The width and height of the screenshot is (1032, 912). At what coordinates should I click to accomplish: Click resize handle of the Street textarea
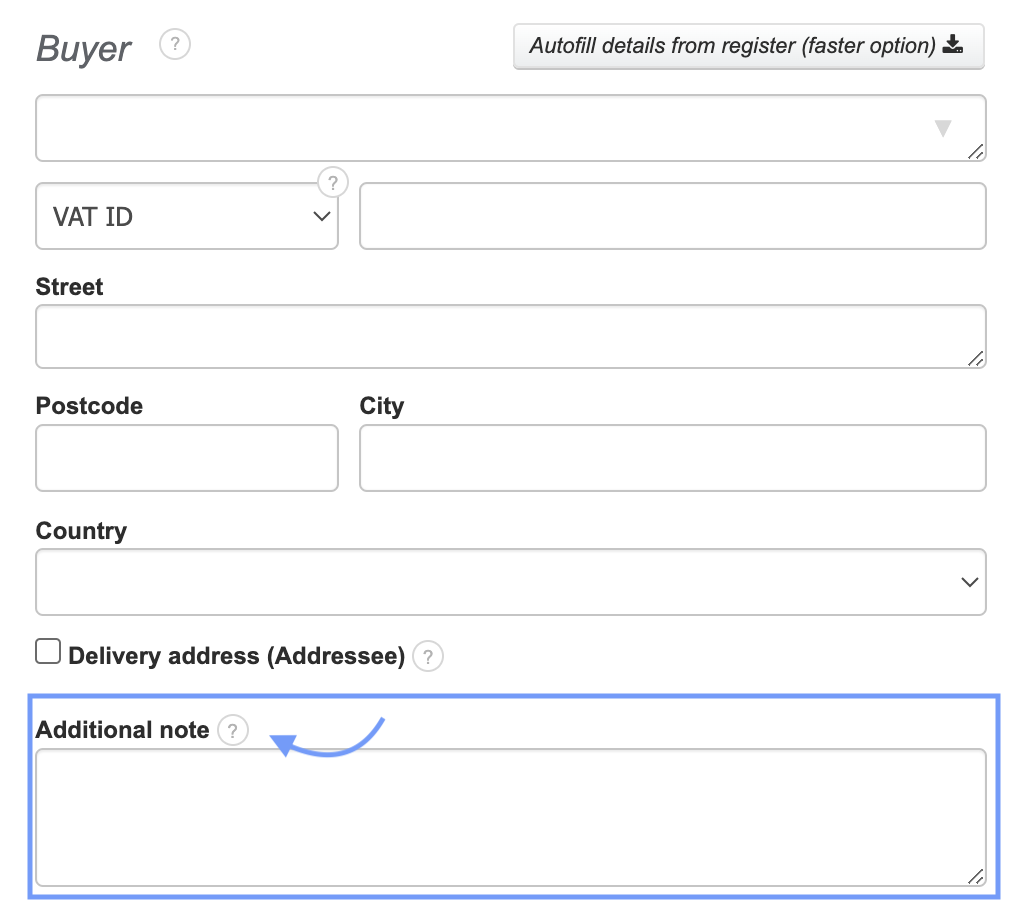pyautogui.click(x=976, y=358)
